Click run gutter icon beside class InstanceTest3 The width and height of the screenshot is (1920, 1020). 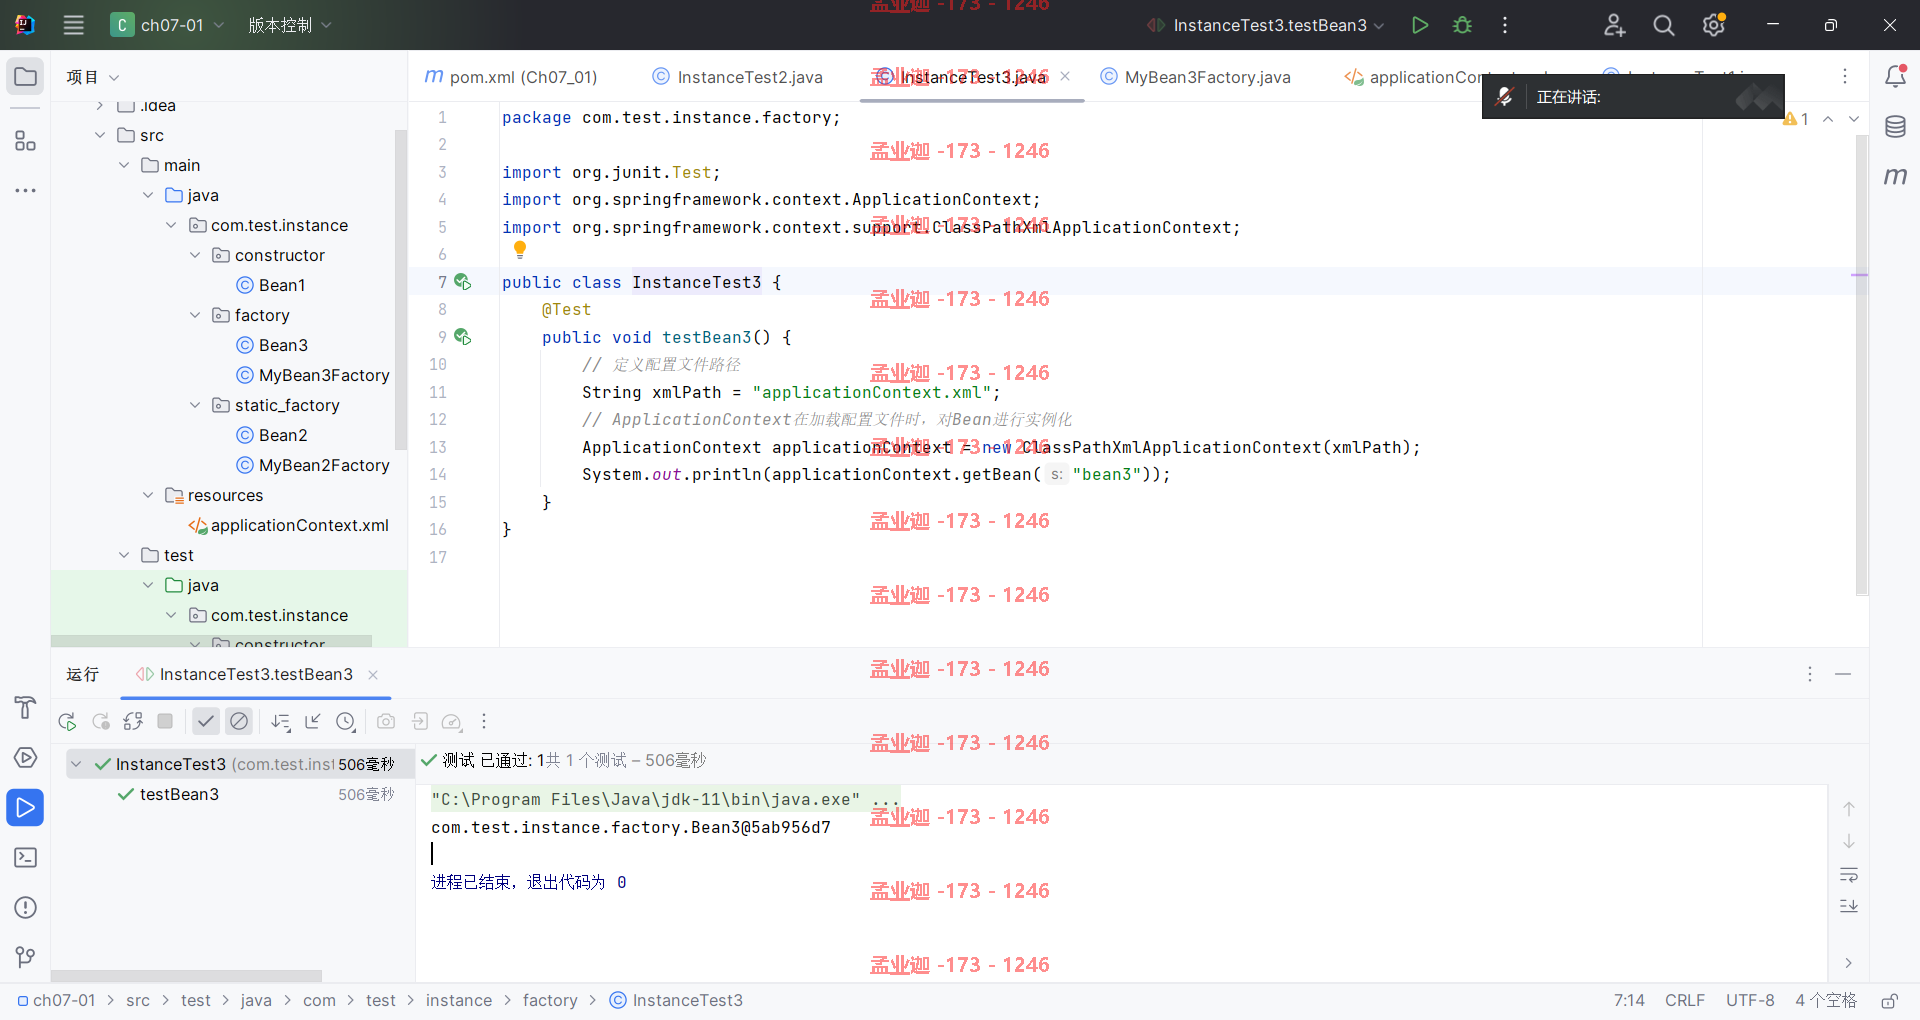[463, 282]
